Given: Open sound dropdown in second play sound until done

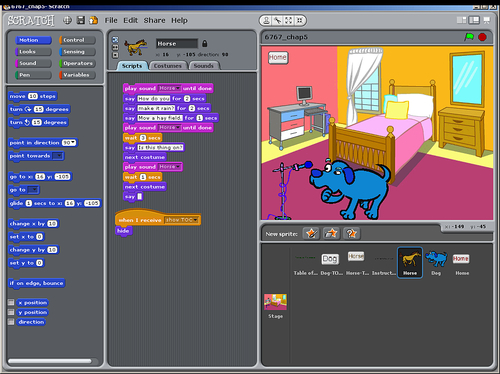Looking at the screenshot, I should 178,128.
